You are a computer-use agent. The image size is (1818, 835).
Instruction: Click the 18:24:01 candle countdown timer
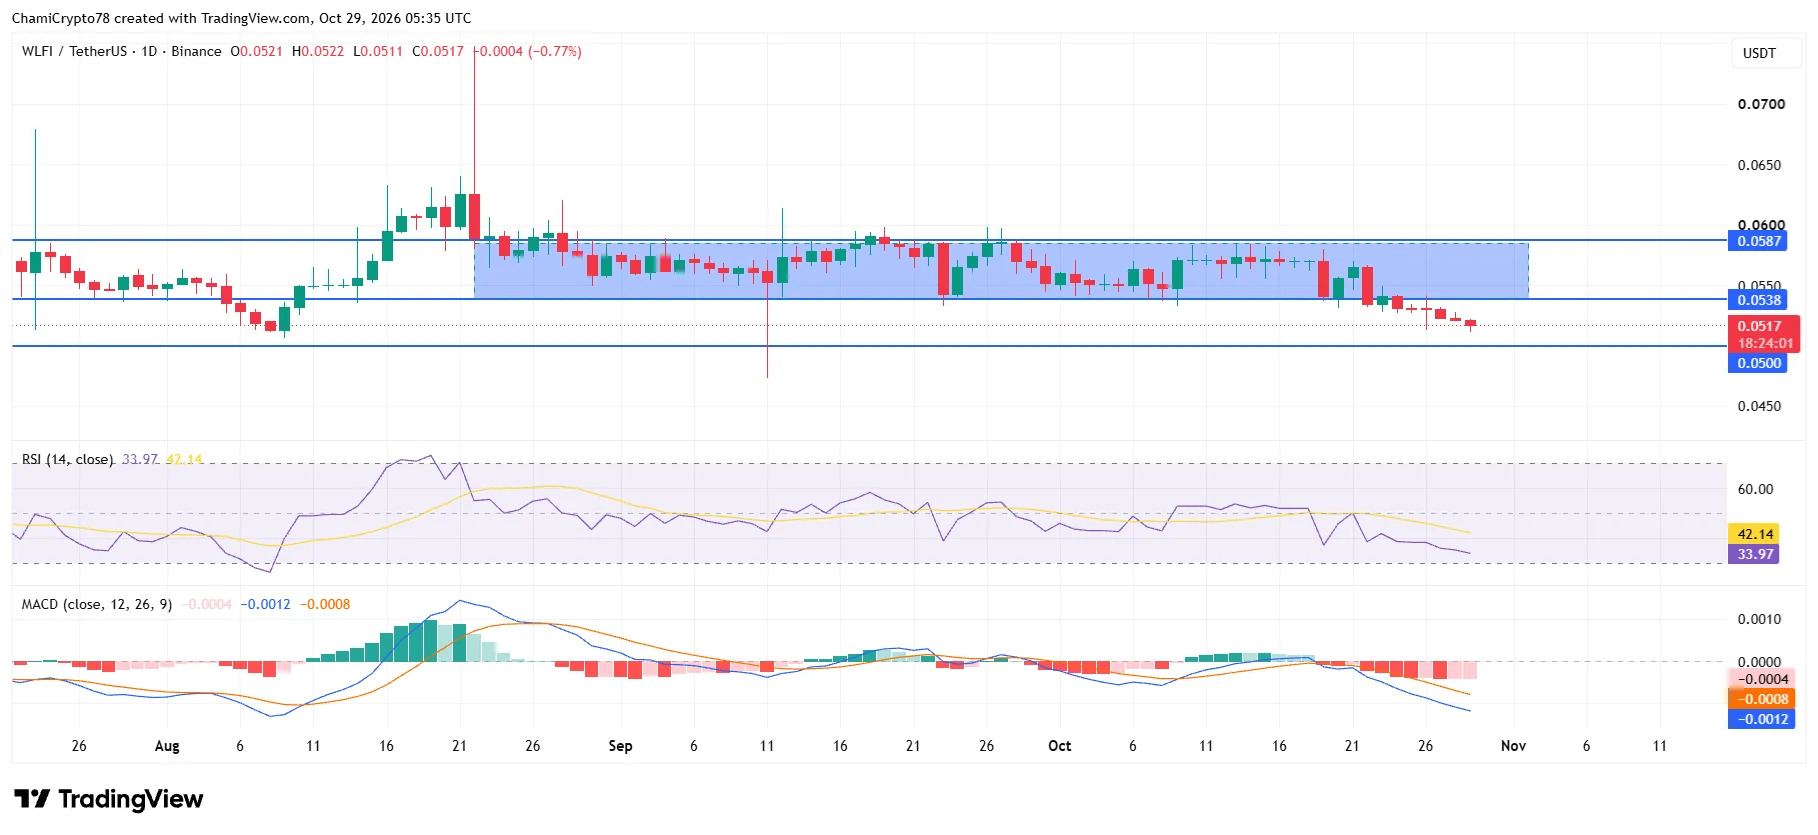pyautogui.click(x=1765, y=343)
